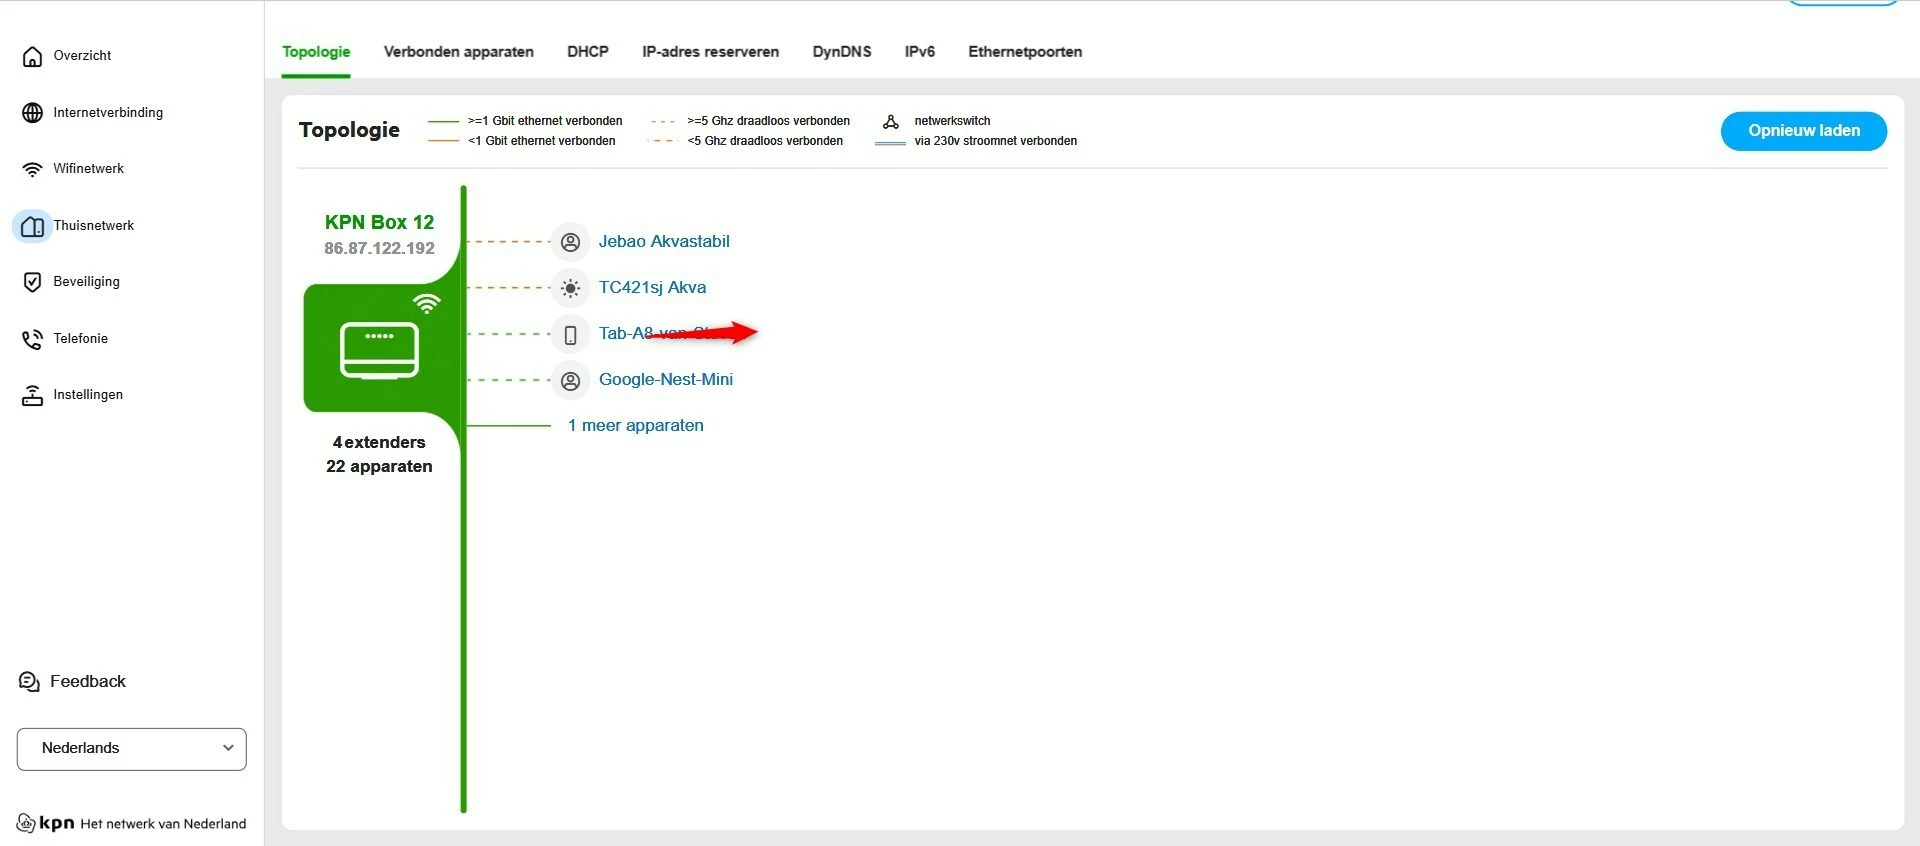
Task: Click legend text '>=1 Gbit ethernet verbonden'
Action: (545, 121)
